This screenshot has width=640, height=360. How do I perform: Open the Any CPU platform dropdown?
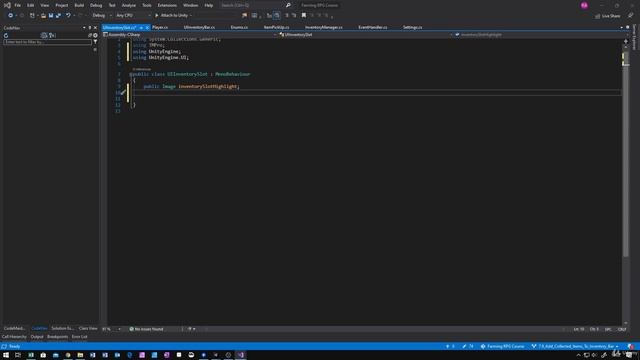[x=133, y=16]
